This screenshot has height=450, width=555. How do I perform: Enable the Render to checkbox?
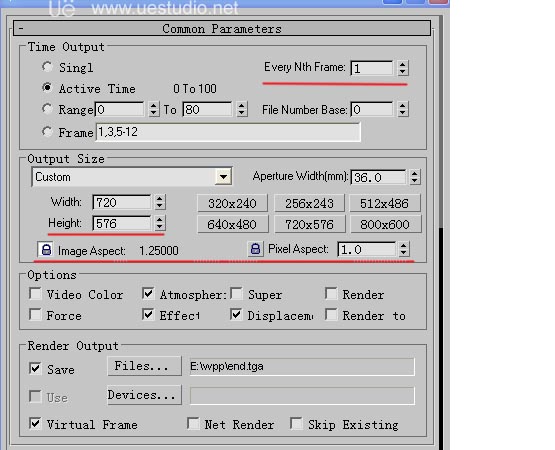[x=331, y=314]
